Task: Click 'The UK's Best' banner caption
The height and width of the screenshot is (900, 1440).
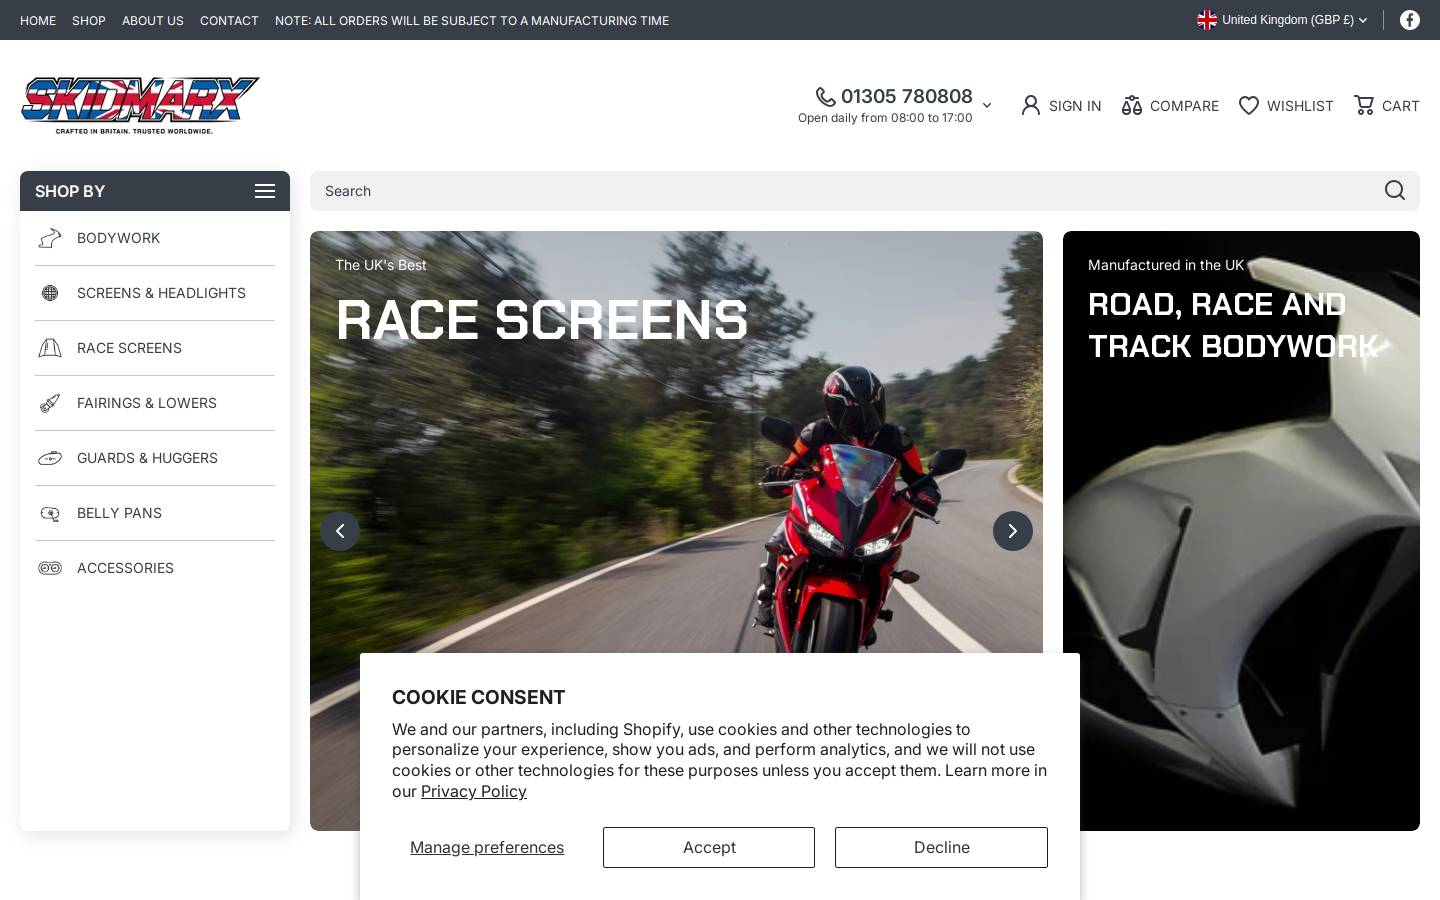Action: [381, 265]
